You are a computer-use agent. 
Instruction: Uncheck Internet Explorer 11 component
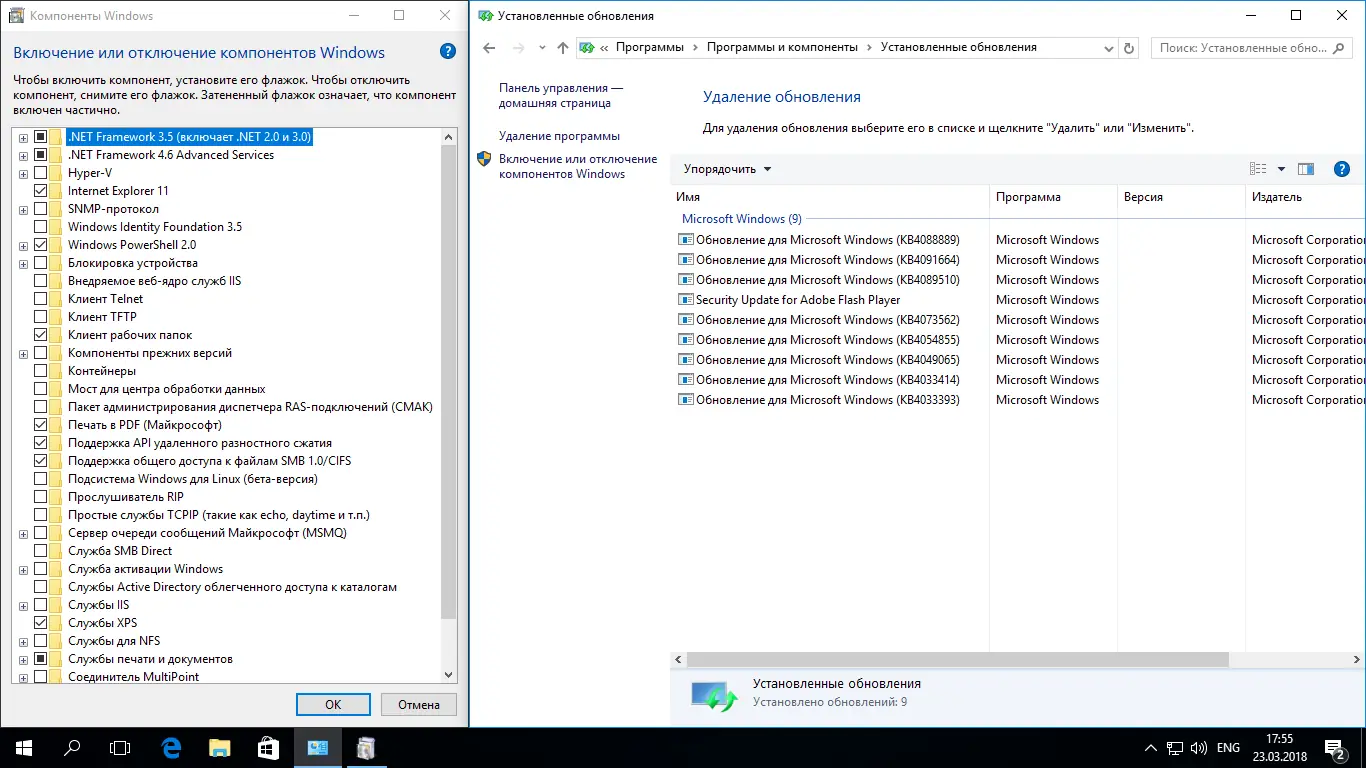(x=41, y=191)
